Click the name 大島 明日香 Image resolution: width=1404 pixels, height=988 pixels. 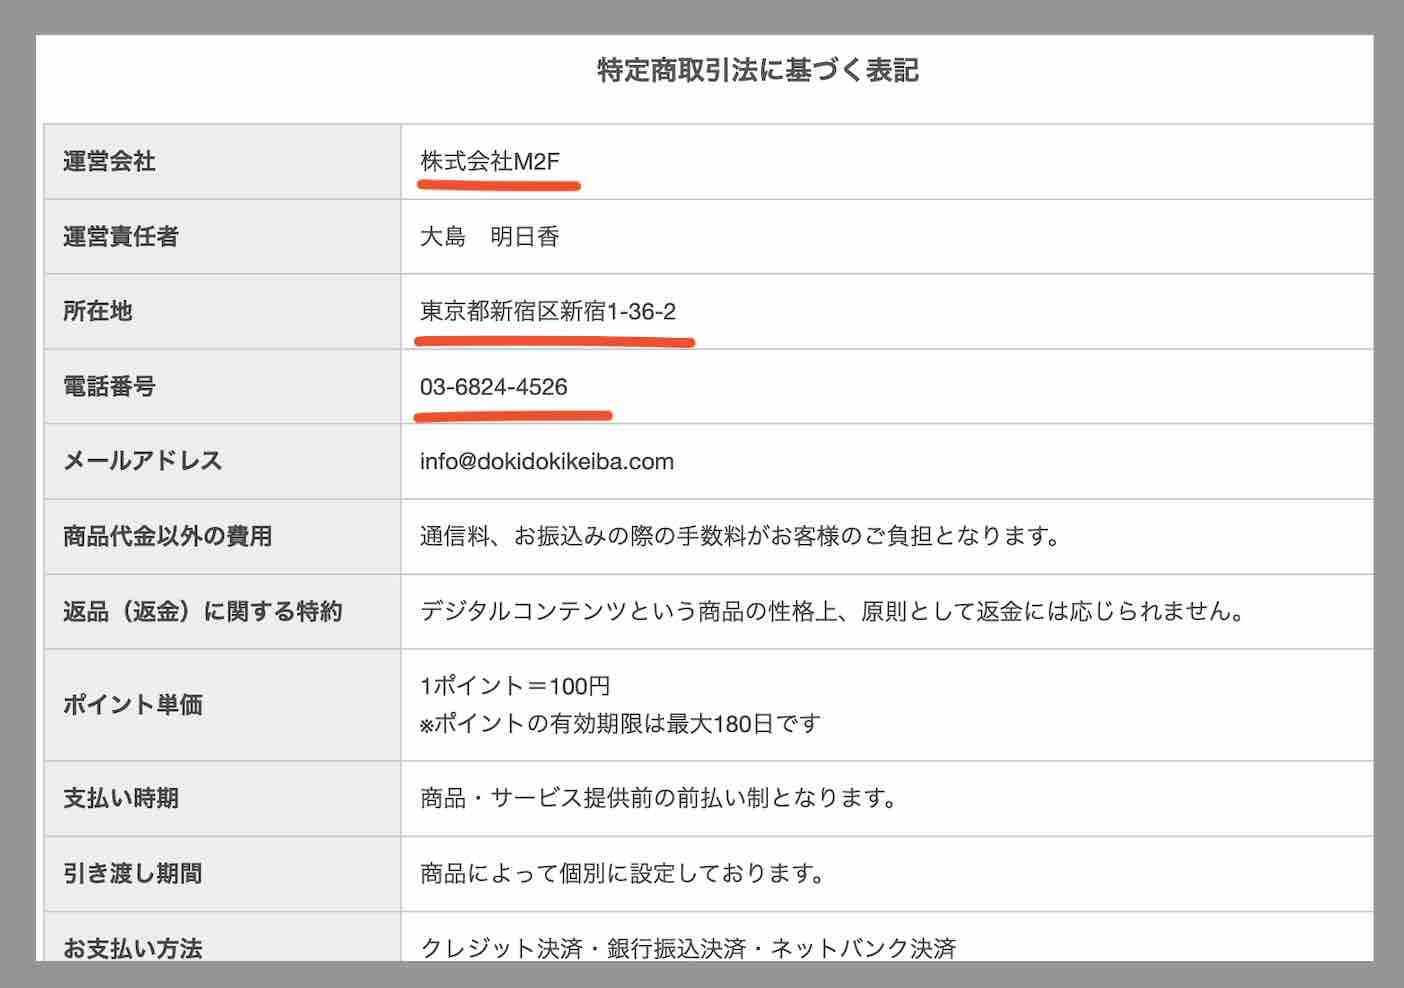[490, 236]
